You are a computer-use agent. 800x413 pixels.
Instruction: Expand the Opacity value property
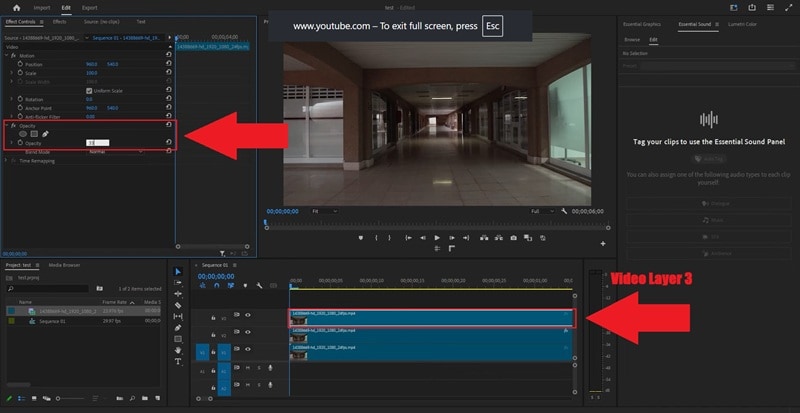coord(12,143)
